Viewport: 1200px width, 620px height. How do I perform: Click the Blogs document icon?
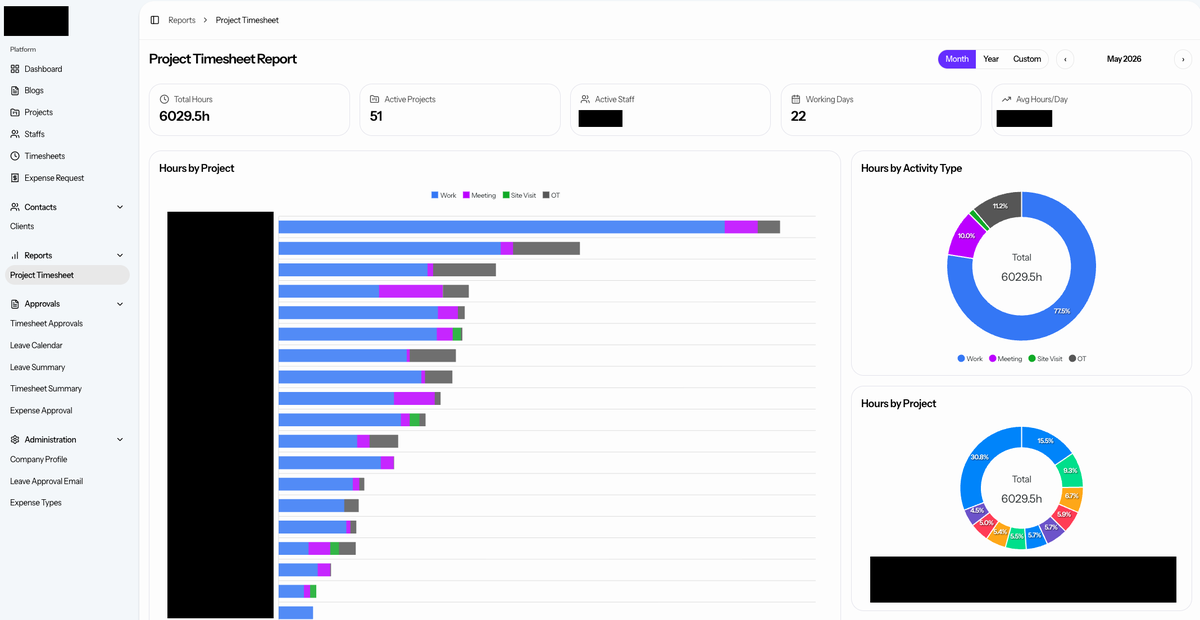(15, 90)
